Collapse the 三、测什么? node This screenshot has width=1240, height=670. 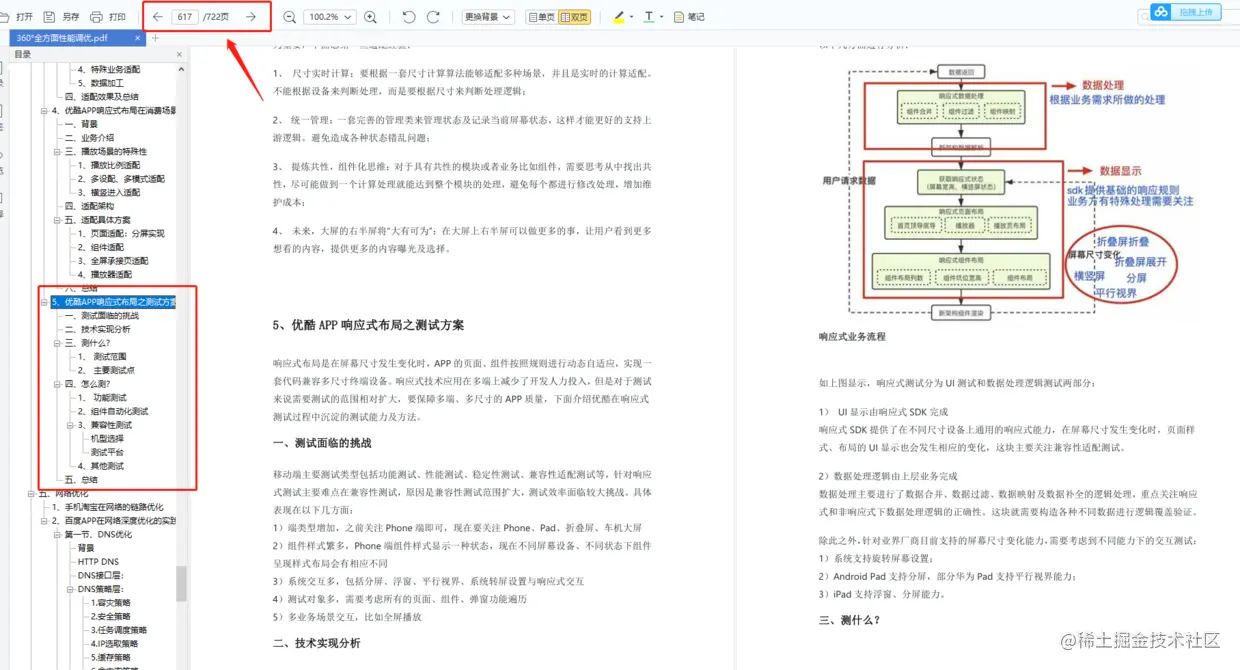pyautogui.click(x=57, y=343)
